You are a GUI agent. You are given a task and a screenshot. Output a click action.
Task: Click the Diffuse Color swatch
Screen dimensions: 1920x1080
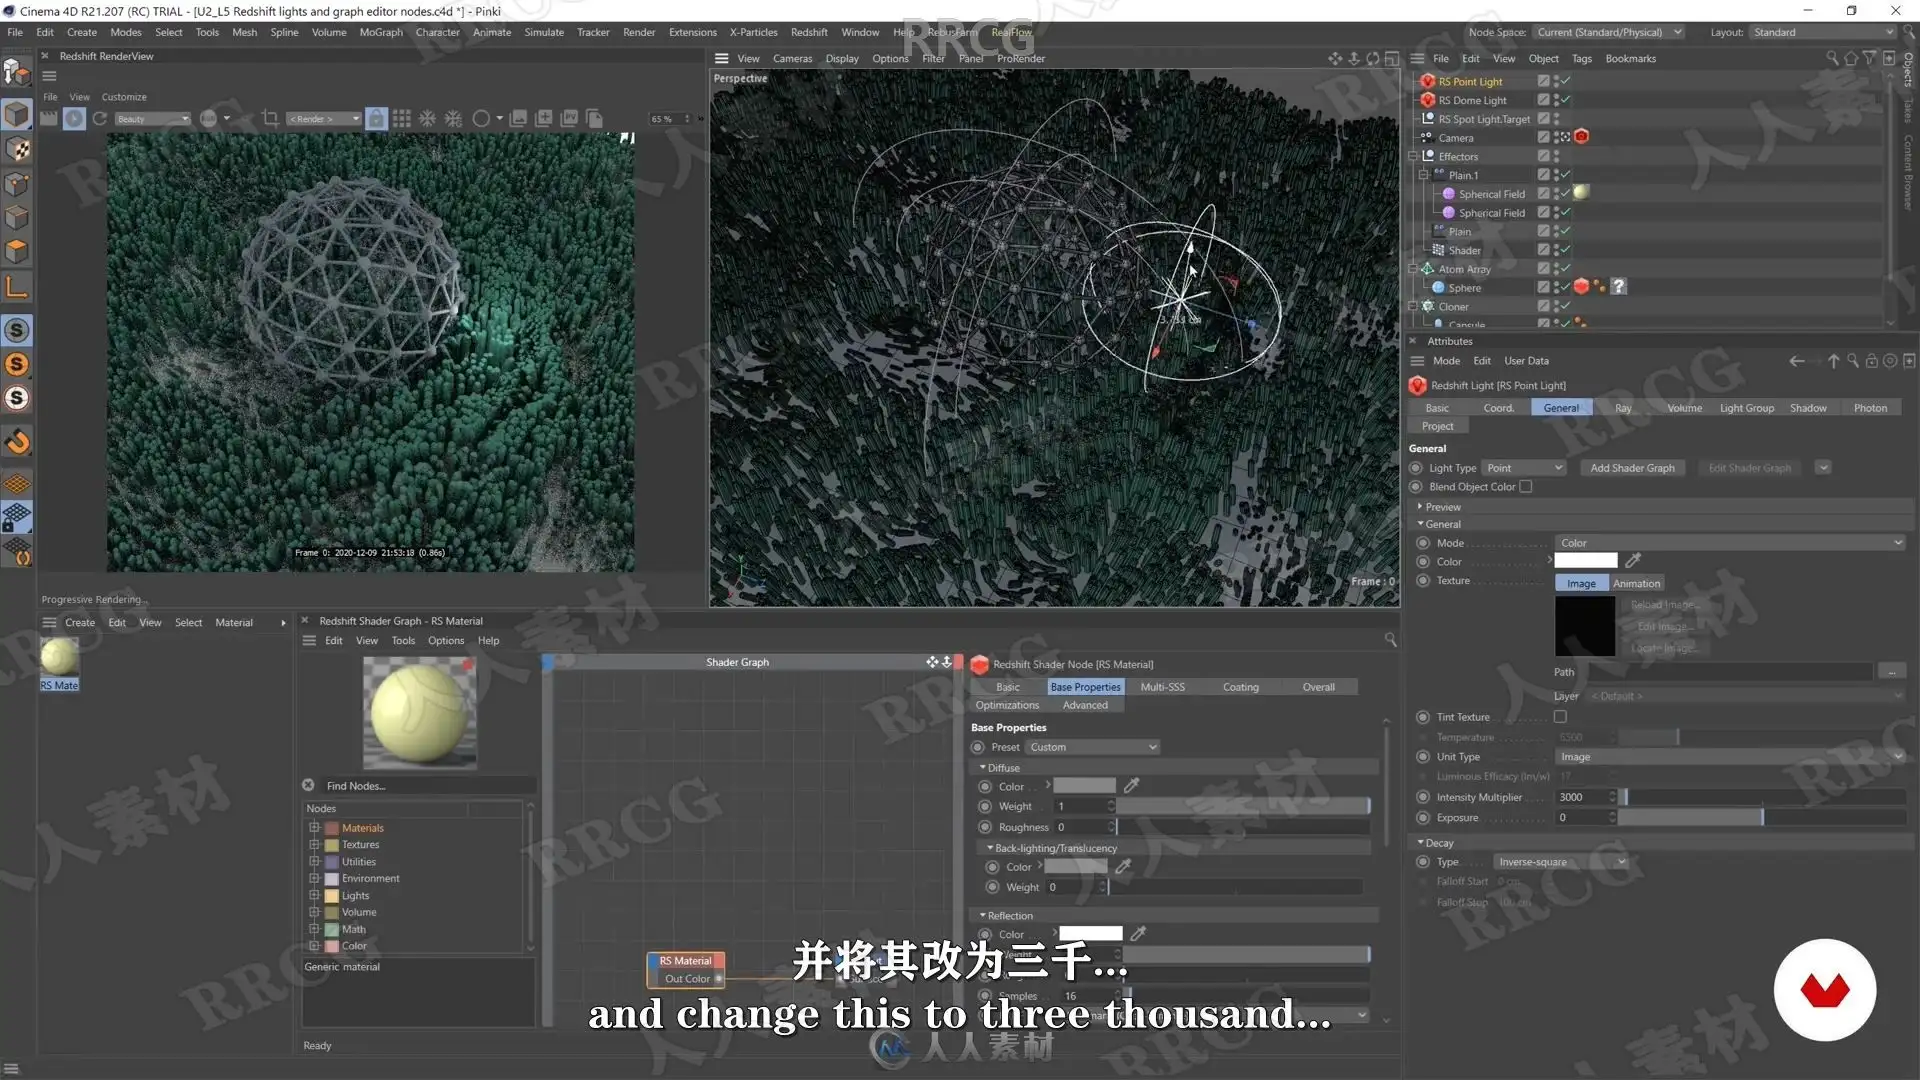(1084, 786)
